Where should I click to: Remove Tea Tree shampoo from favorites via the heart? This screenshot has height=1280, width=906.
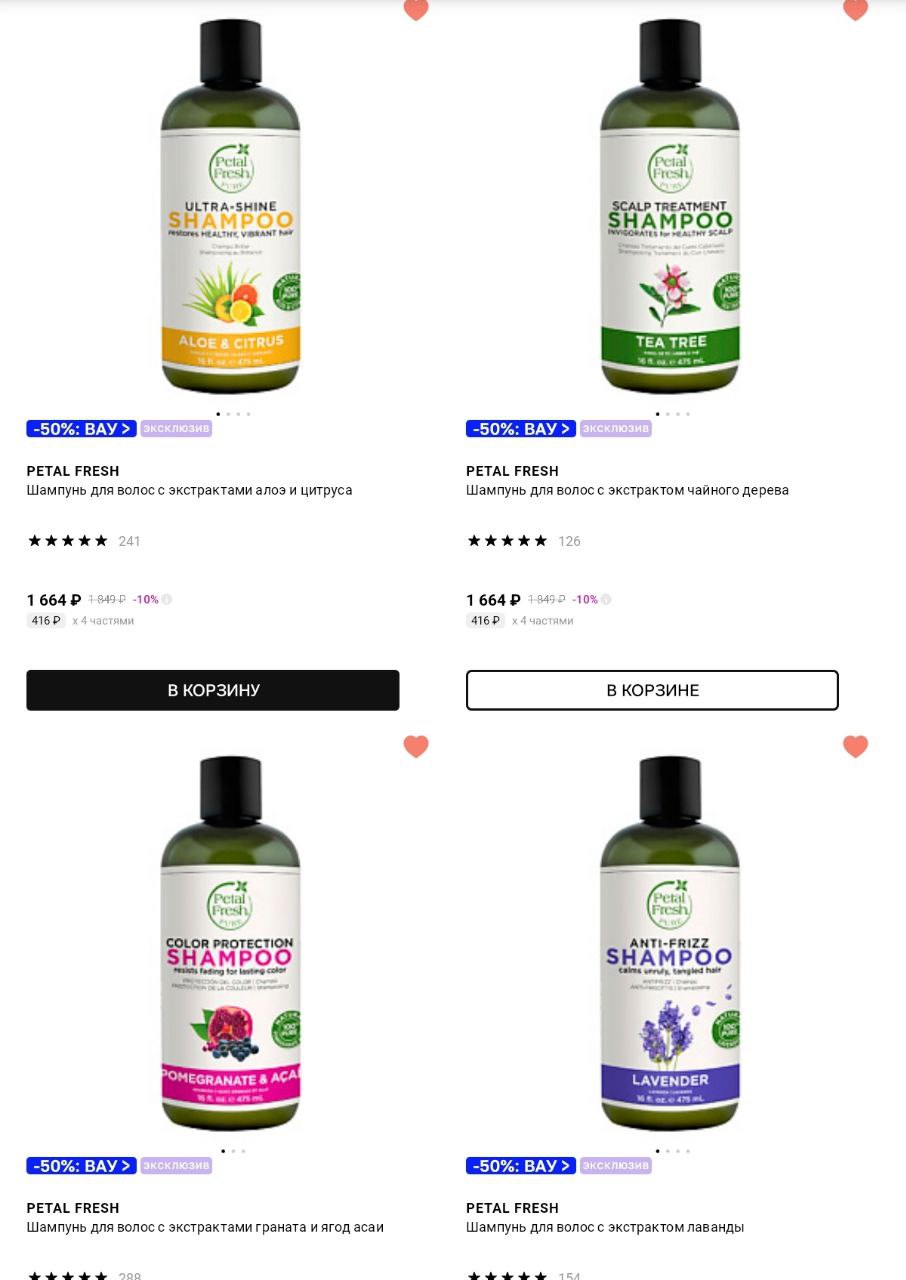coord(855,9)
